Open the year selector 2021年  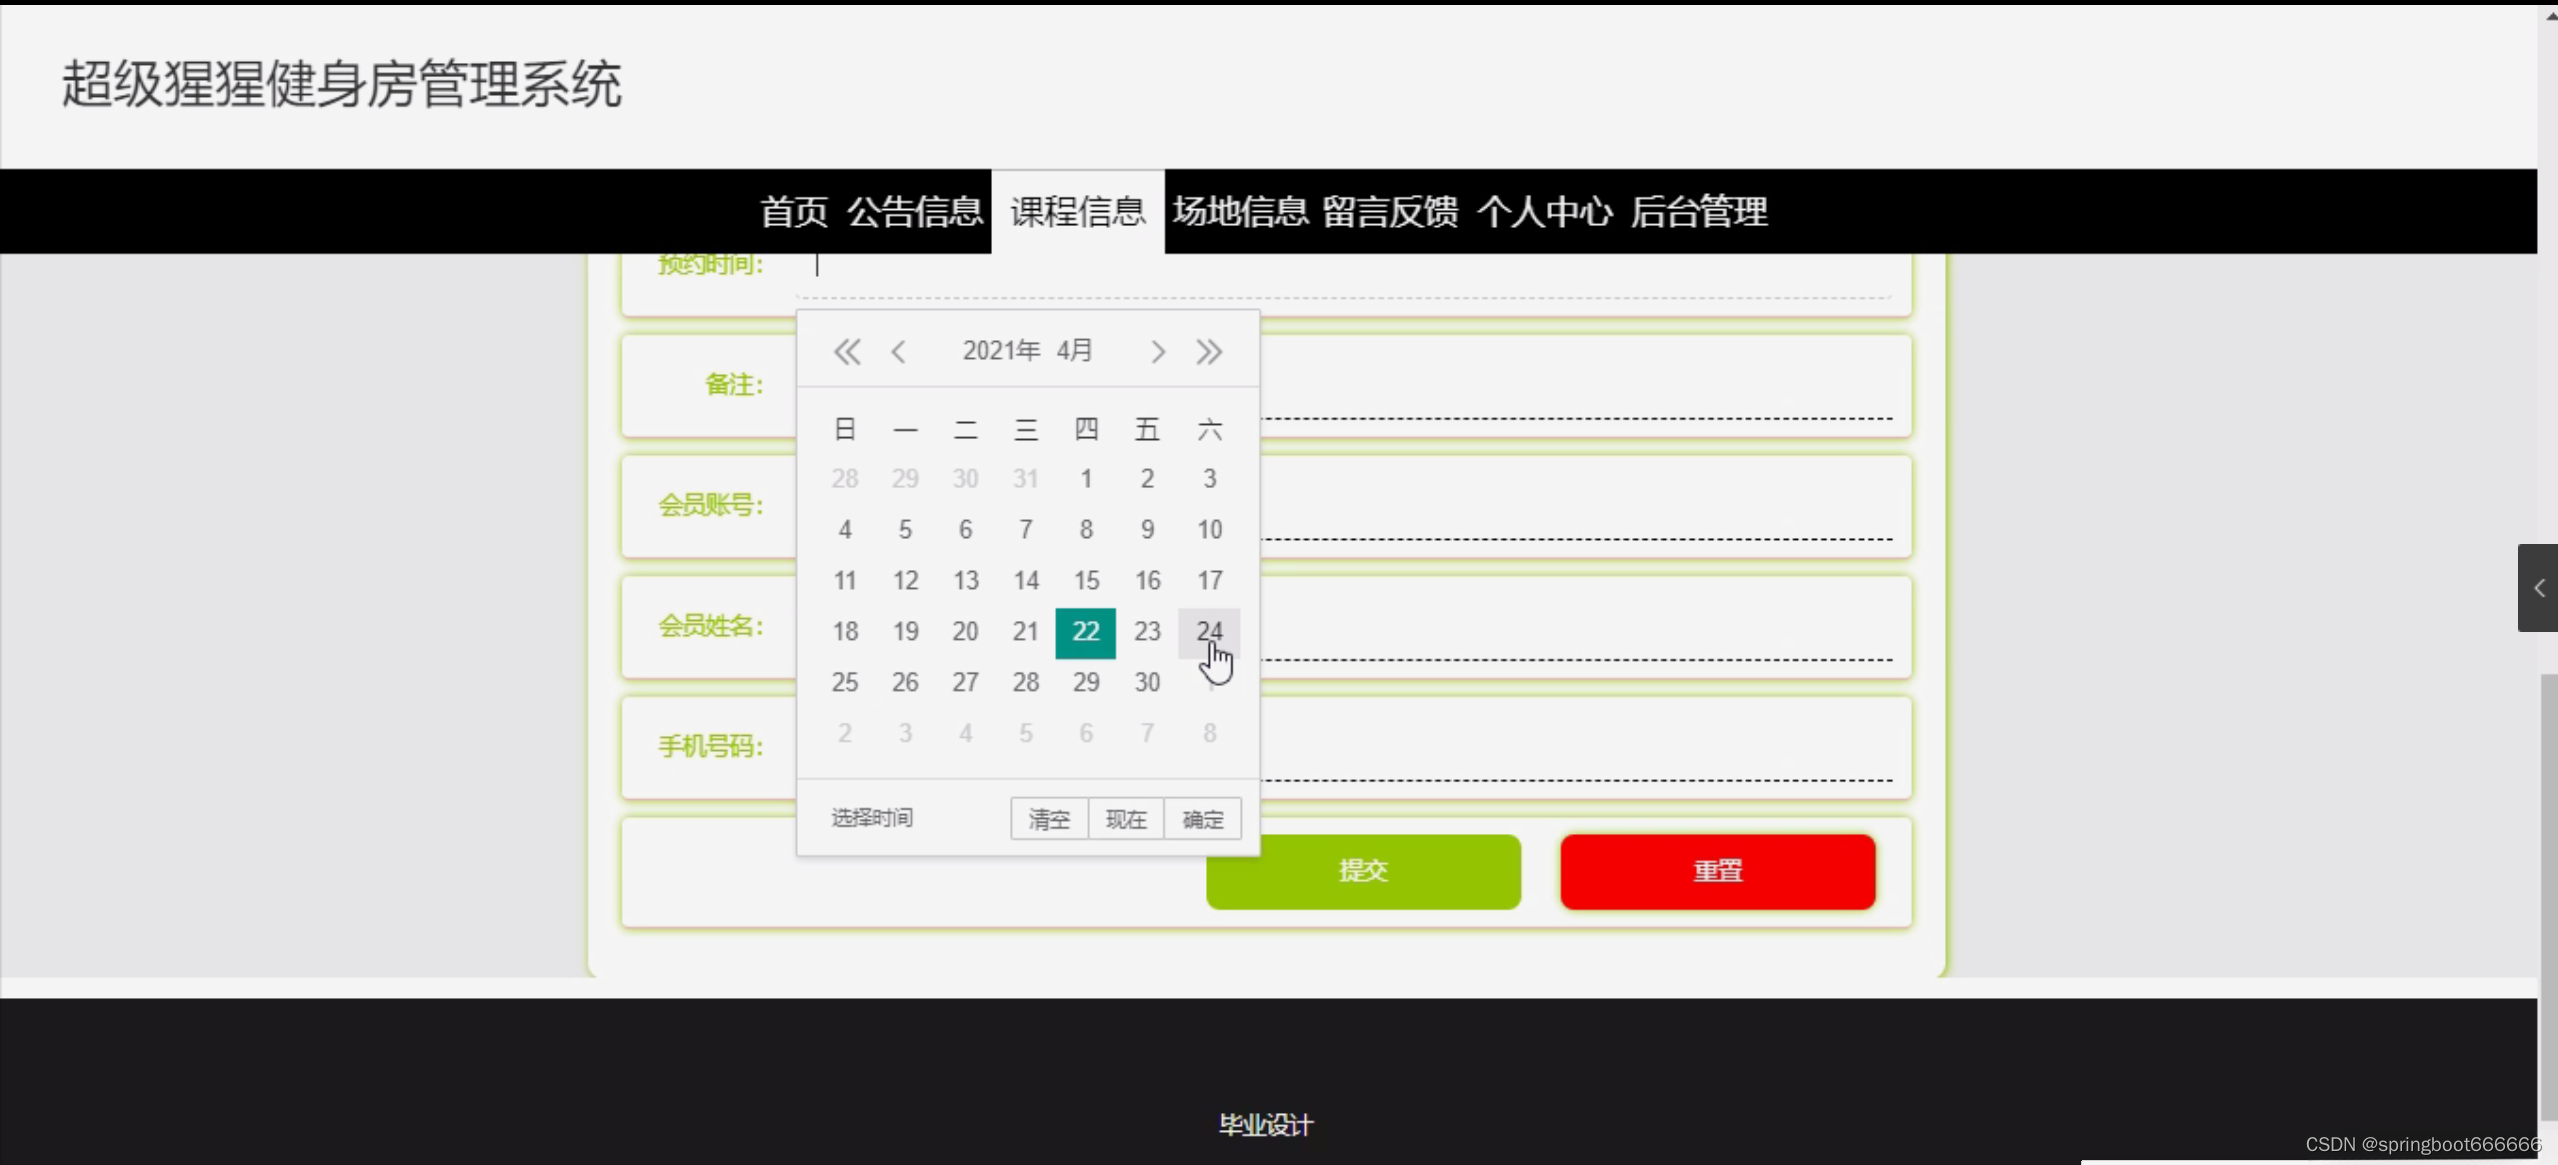pyautogui.click(x=1000, y=351)
